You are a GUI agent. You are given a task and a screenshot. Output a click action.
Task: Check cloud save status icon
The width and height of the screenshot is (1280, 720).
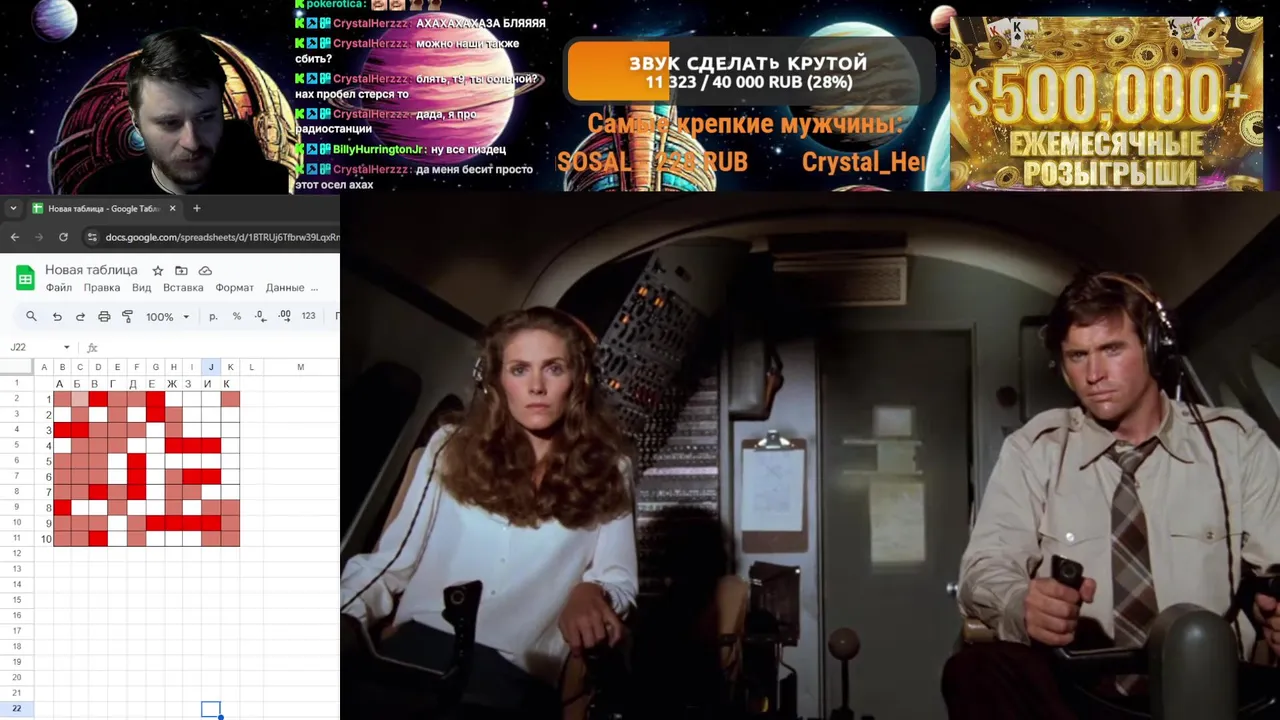click(205, 271)
